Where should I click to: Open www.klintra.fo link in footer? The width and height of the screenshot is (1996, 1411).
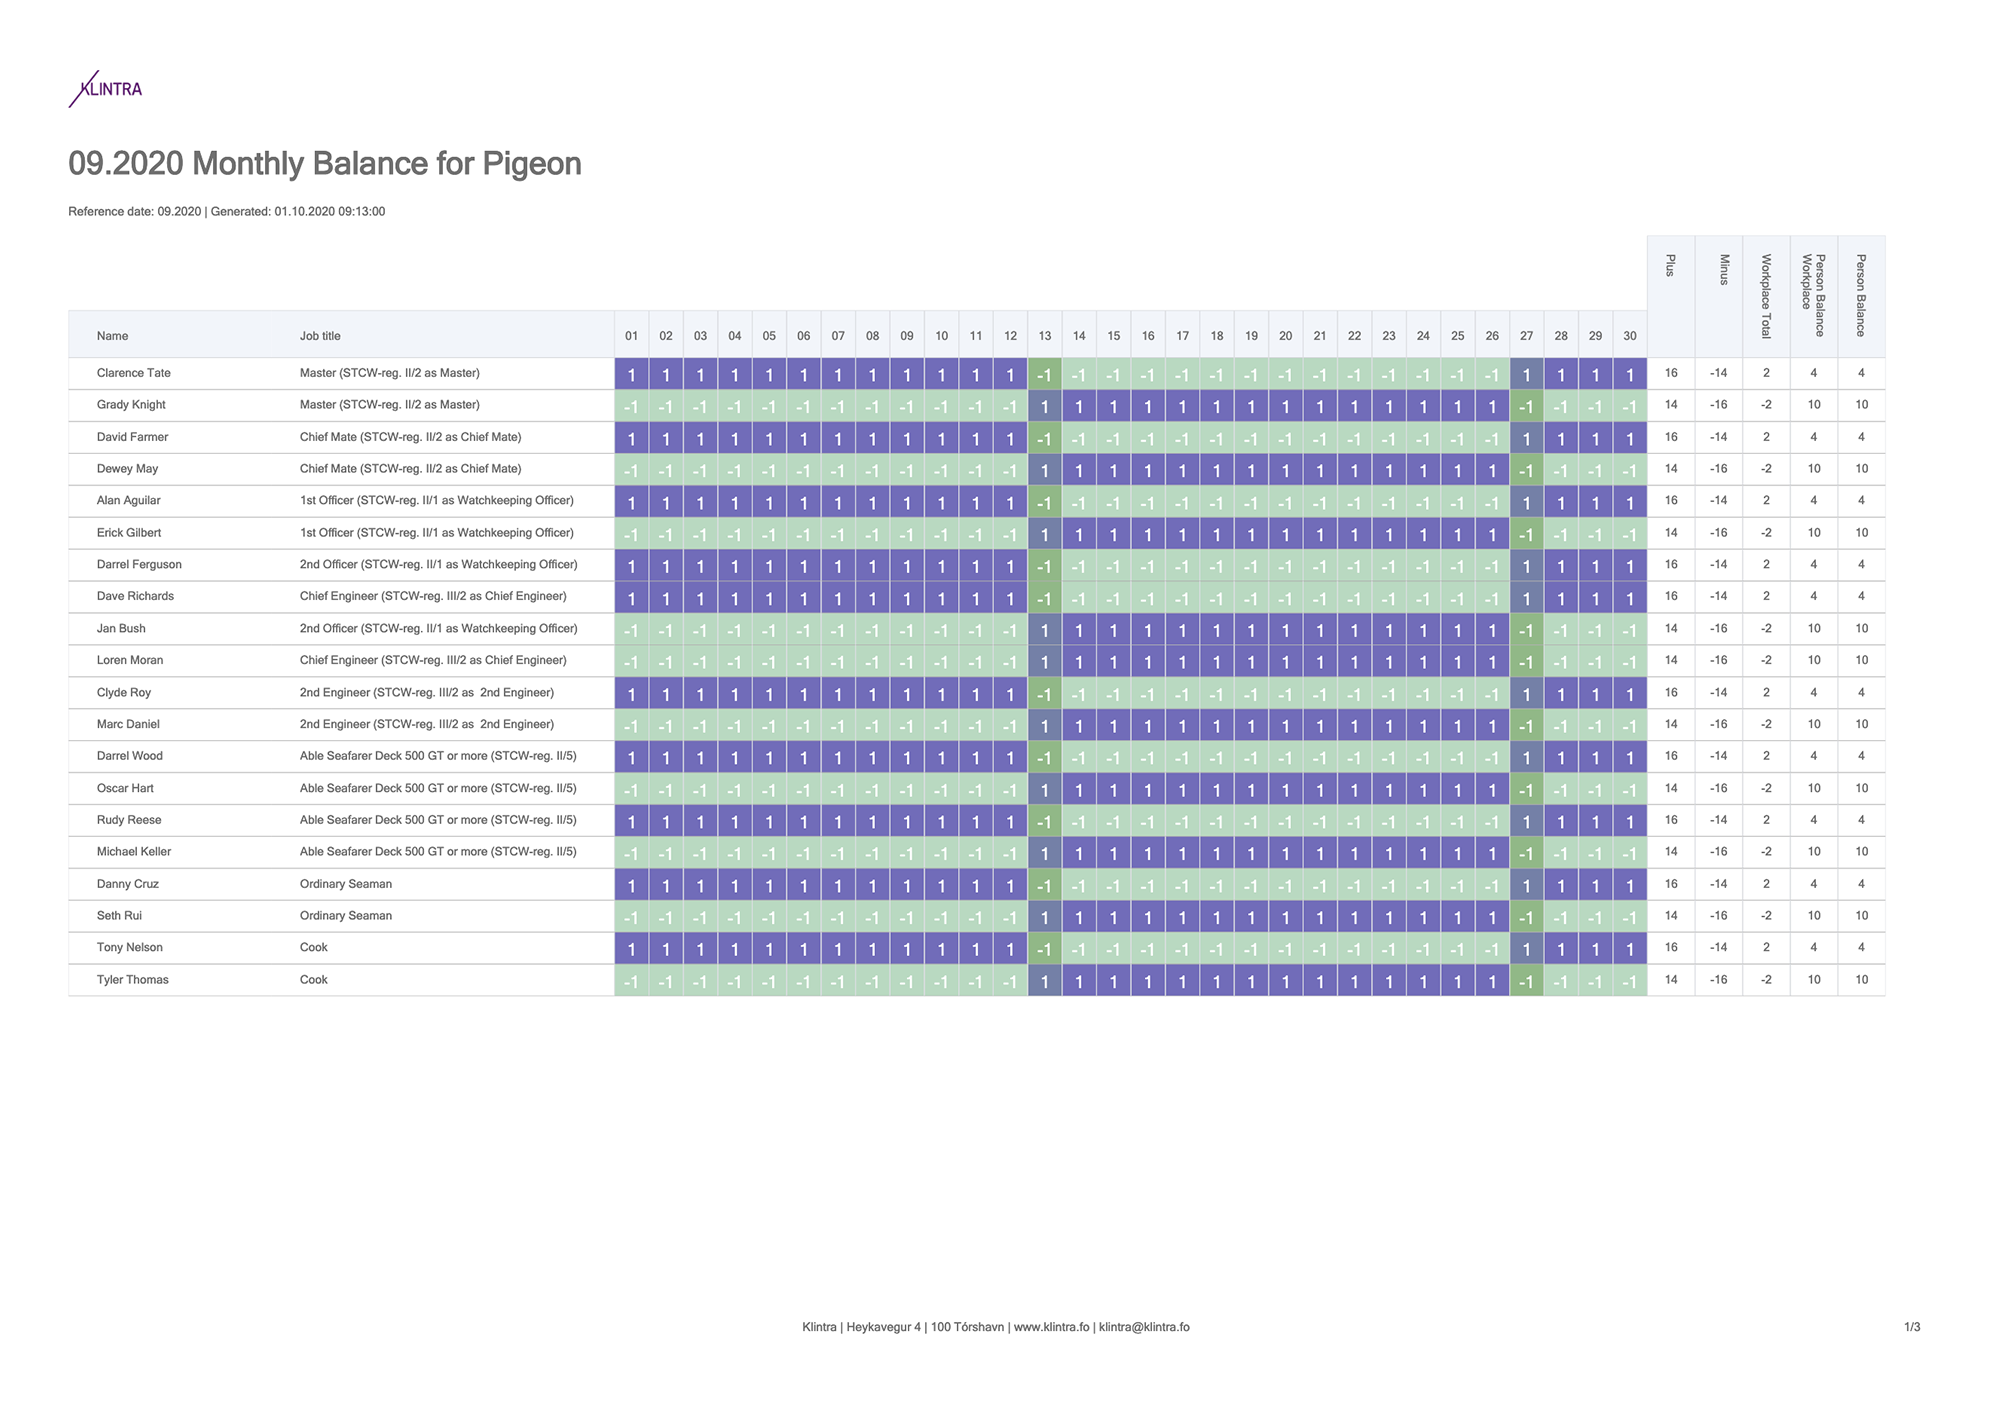[1051, 1327]
